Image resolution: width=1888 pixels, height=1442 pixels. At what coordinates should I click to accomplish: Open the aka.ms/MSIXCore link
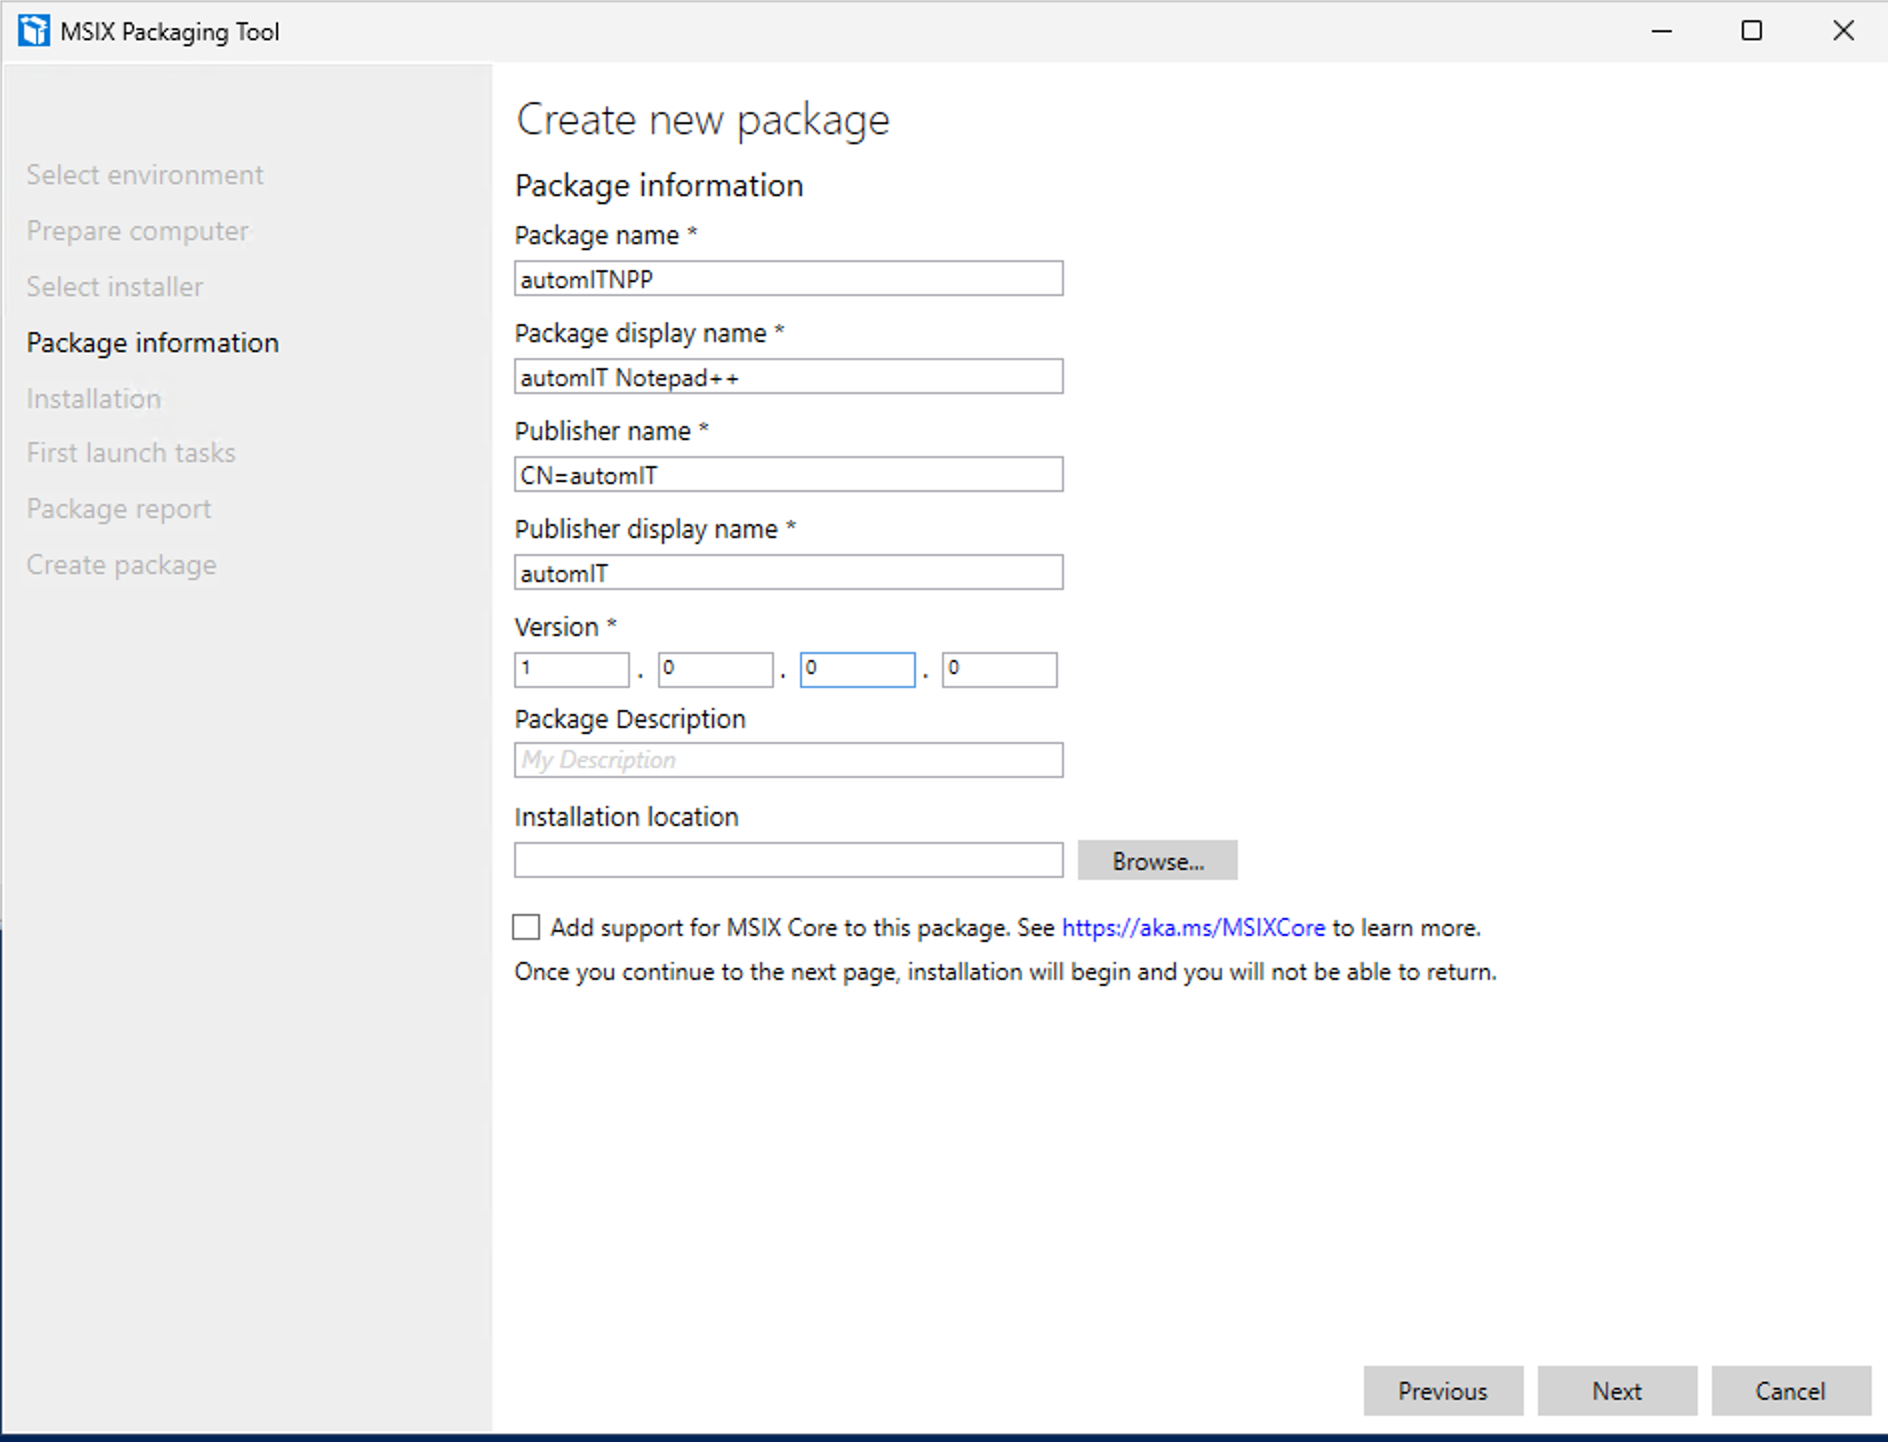(1192, 927)
